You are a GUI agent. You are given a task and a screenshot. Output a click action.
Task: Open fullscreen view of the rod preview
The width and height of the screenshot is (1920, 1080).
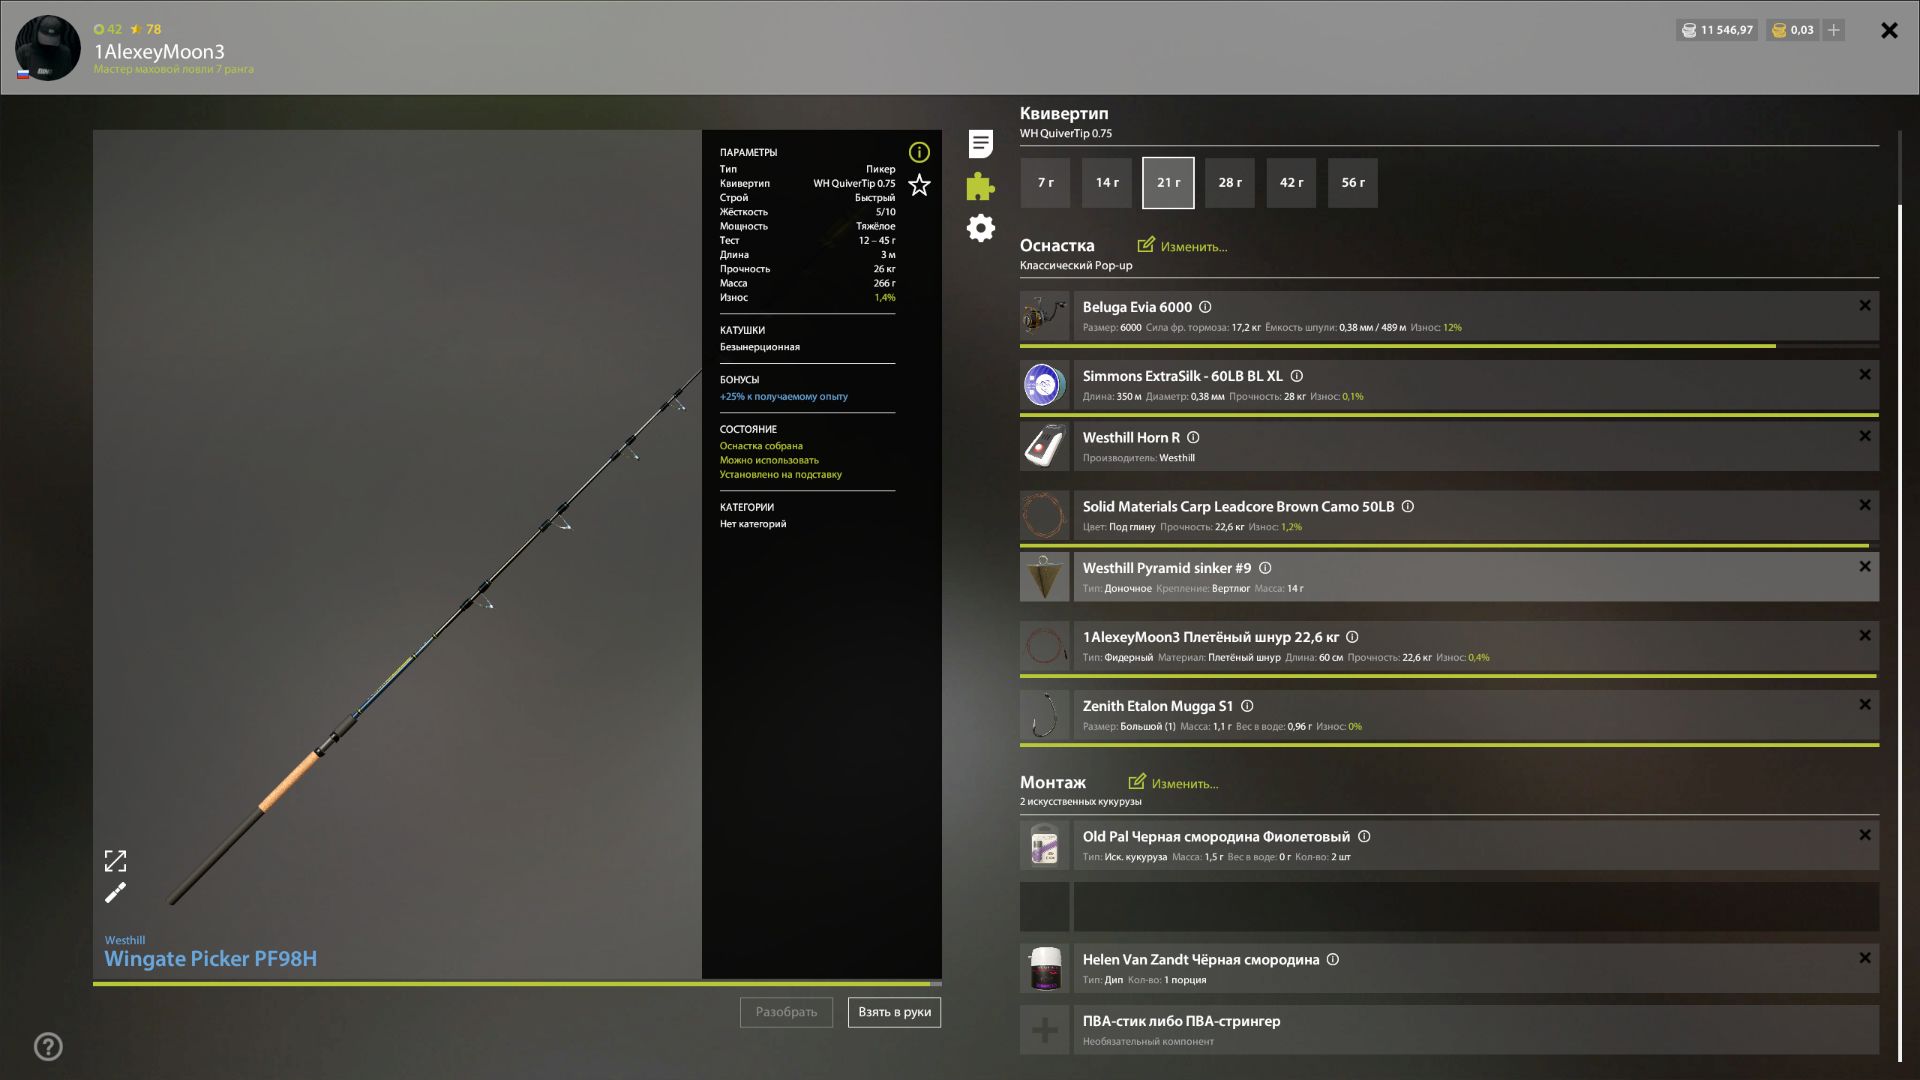117,860
